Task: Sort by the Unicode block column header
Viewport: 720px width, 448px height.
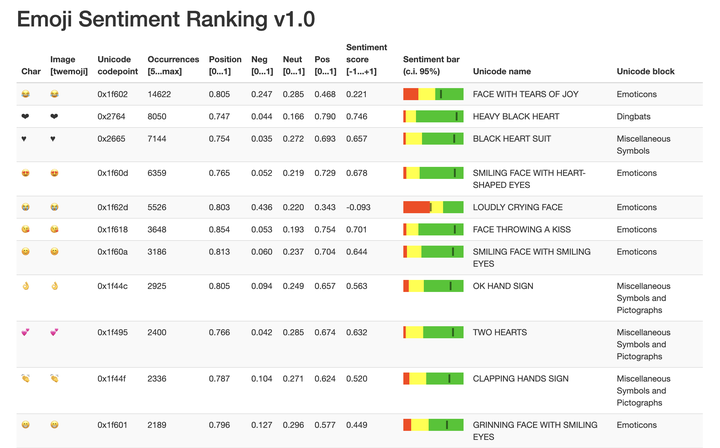Action: [645, 71]
